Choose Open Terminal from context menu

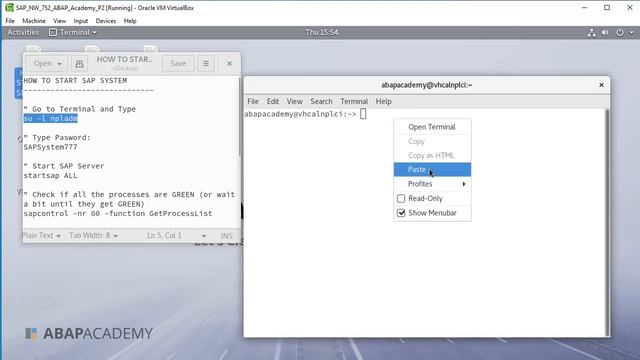click(432, 127)
